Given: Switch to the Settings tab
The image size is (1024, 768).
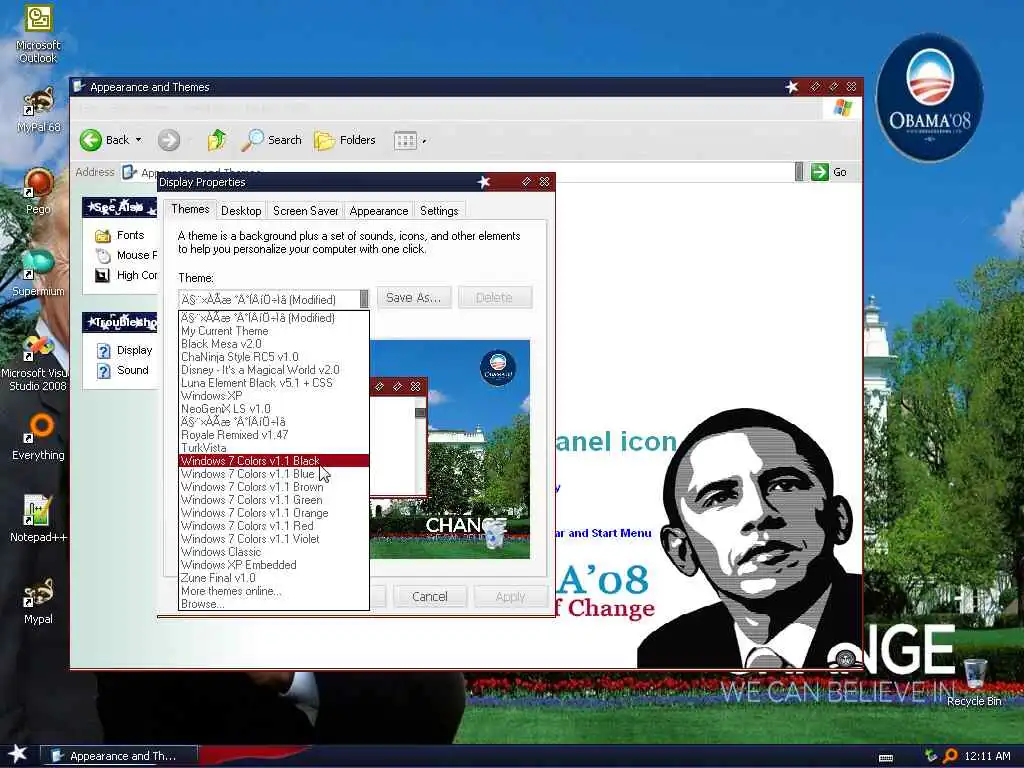Looking at the screenshot, I should (x=439, y=210).
